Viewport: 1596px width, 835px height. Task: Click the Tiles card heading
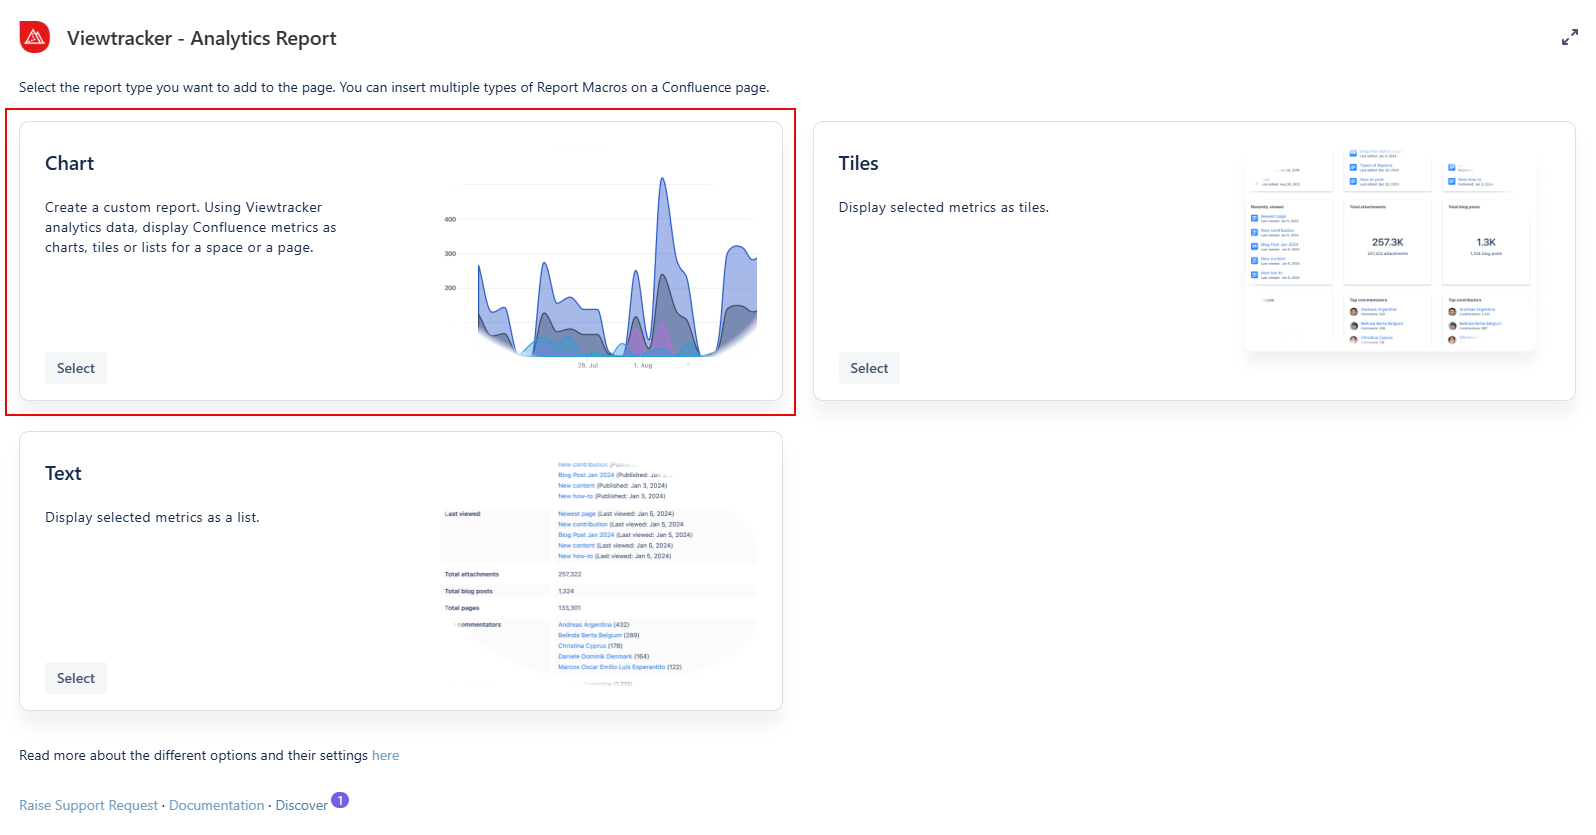tap(858, 164)
